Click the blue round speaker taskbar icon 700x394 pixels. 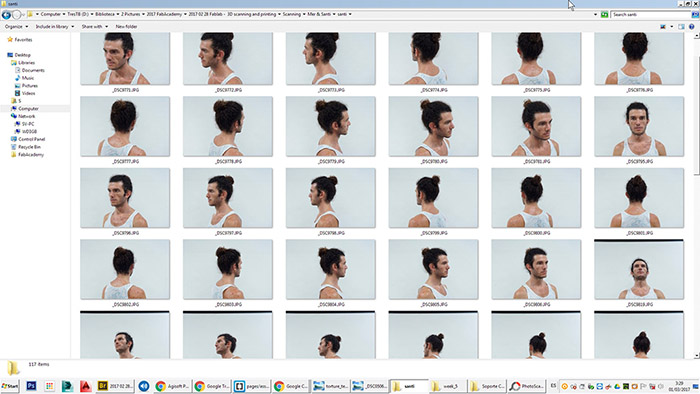click(144, 386)
